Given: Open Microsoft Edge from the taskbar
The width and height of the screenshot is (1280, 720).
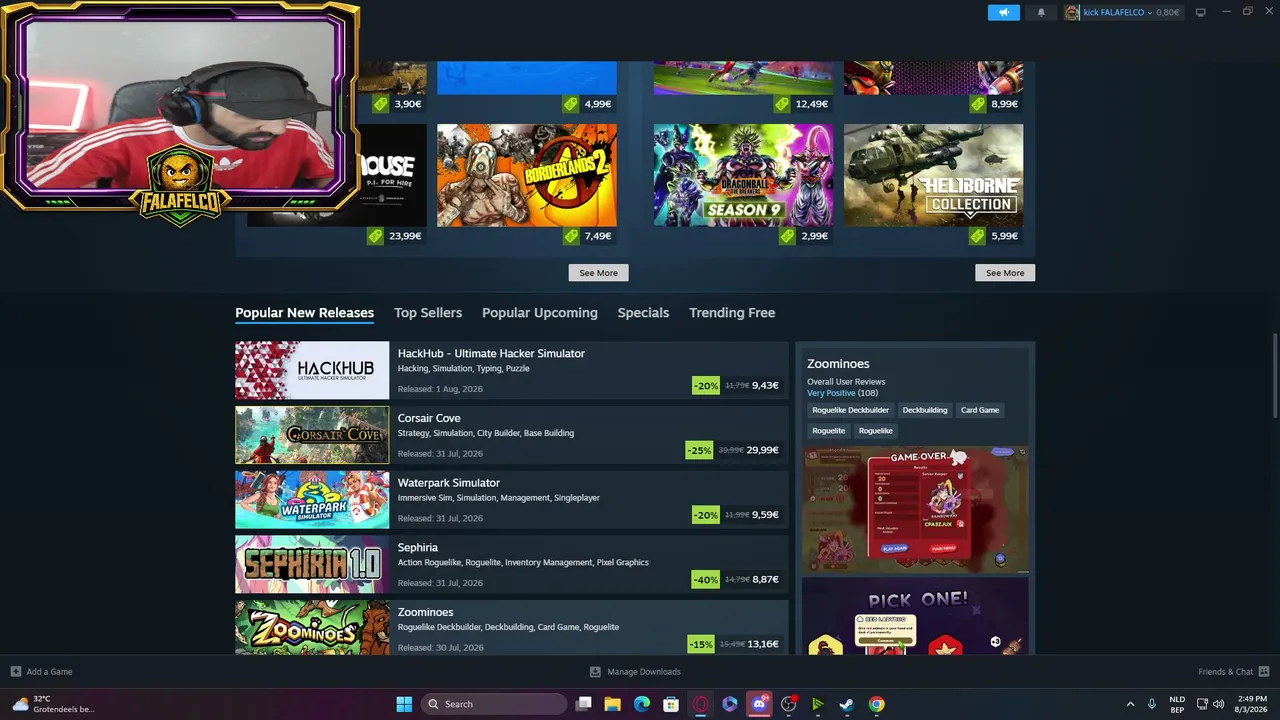Looking at the screenshot, I should [x=642, y=704].
